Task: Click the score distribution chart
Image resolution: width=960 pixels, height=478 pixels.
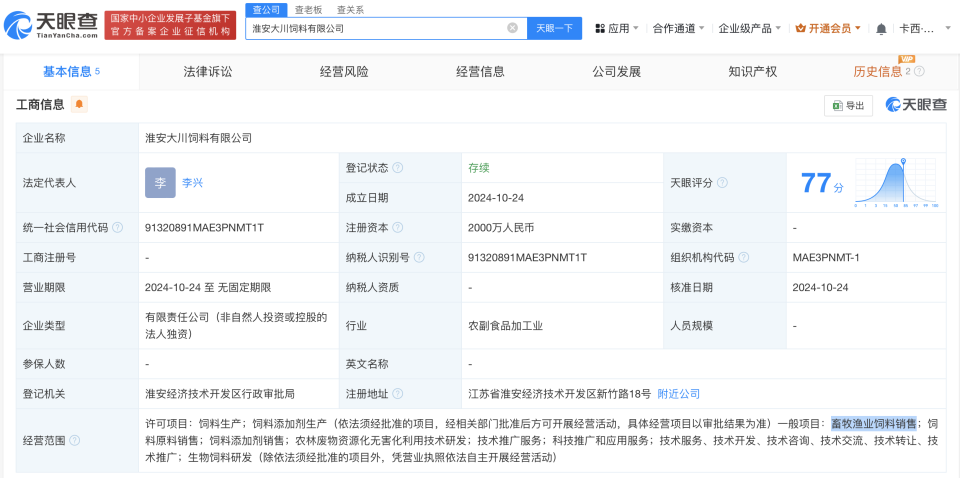Action: 895,182
